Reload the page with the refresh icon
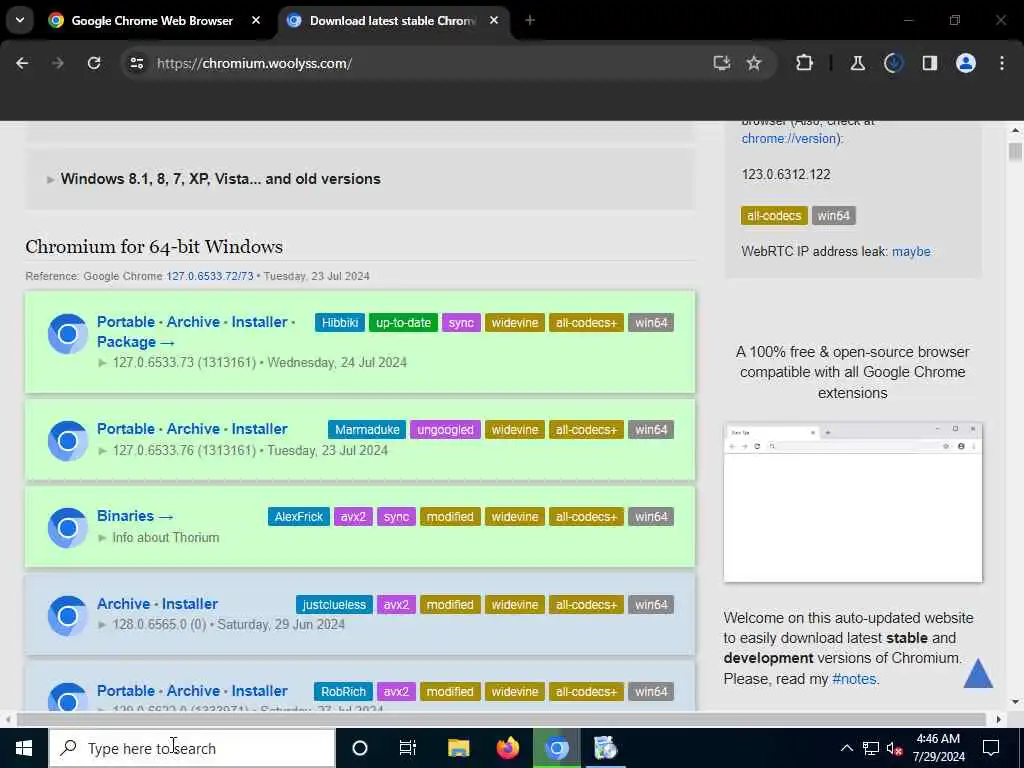 point(94,63)
